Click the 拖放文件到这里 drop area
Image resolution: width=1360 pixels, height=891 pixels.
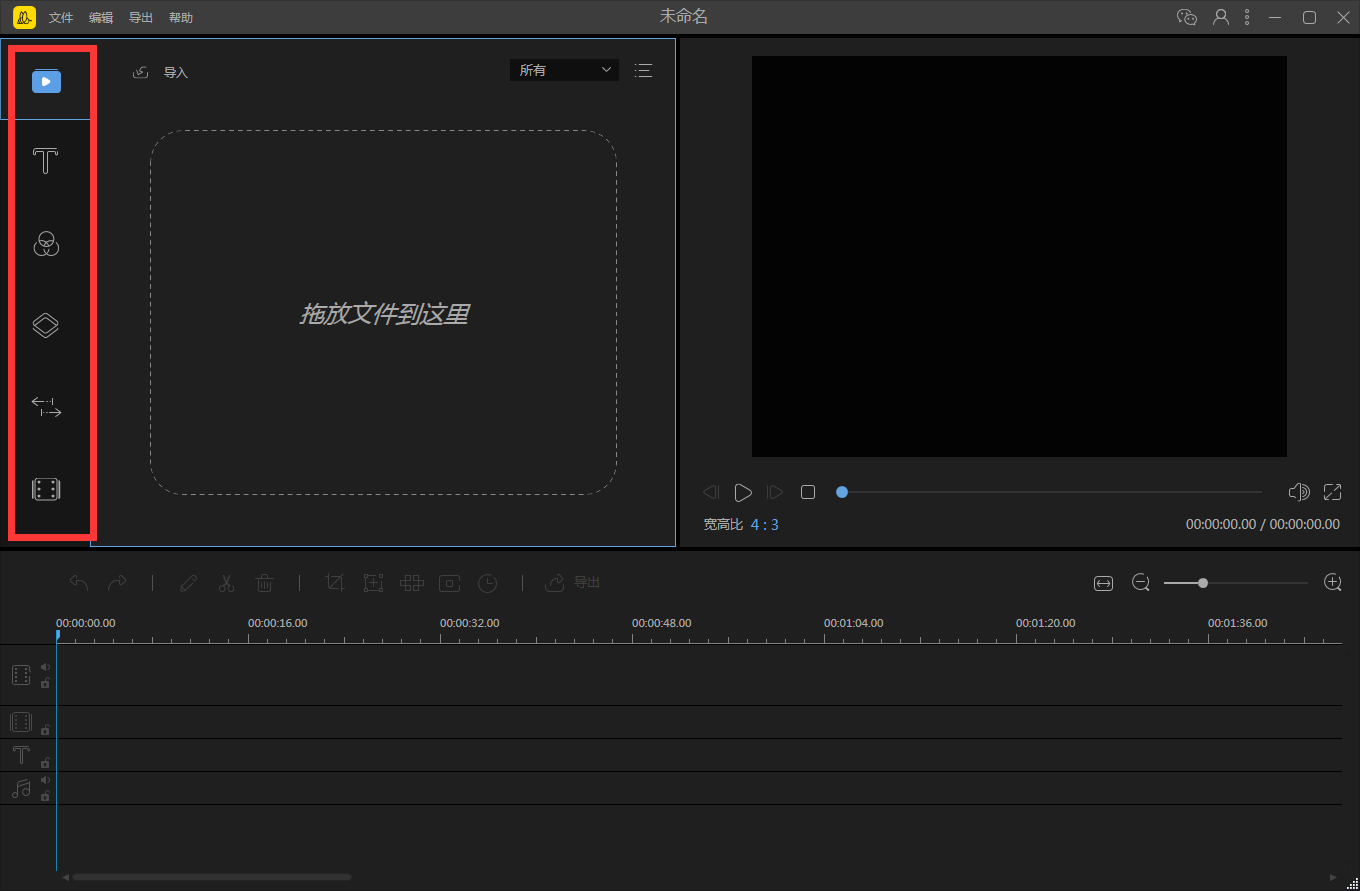(x=384, y=313)
